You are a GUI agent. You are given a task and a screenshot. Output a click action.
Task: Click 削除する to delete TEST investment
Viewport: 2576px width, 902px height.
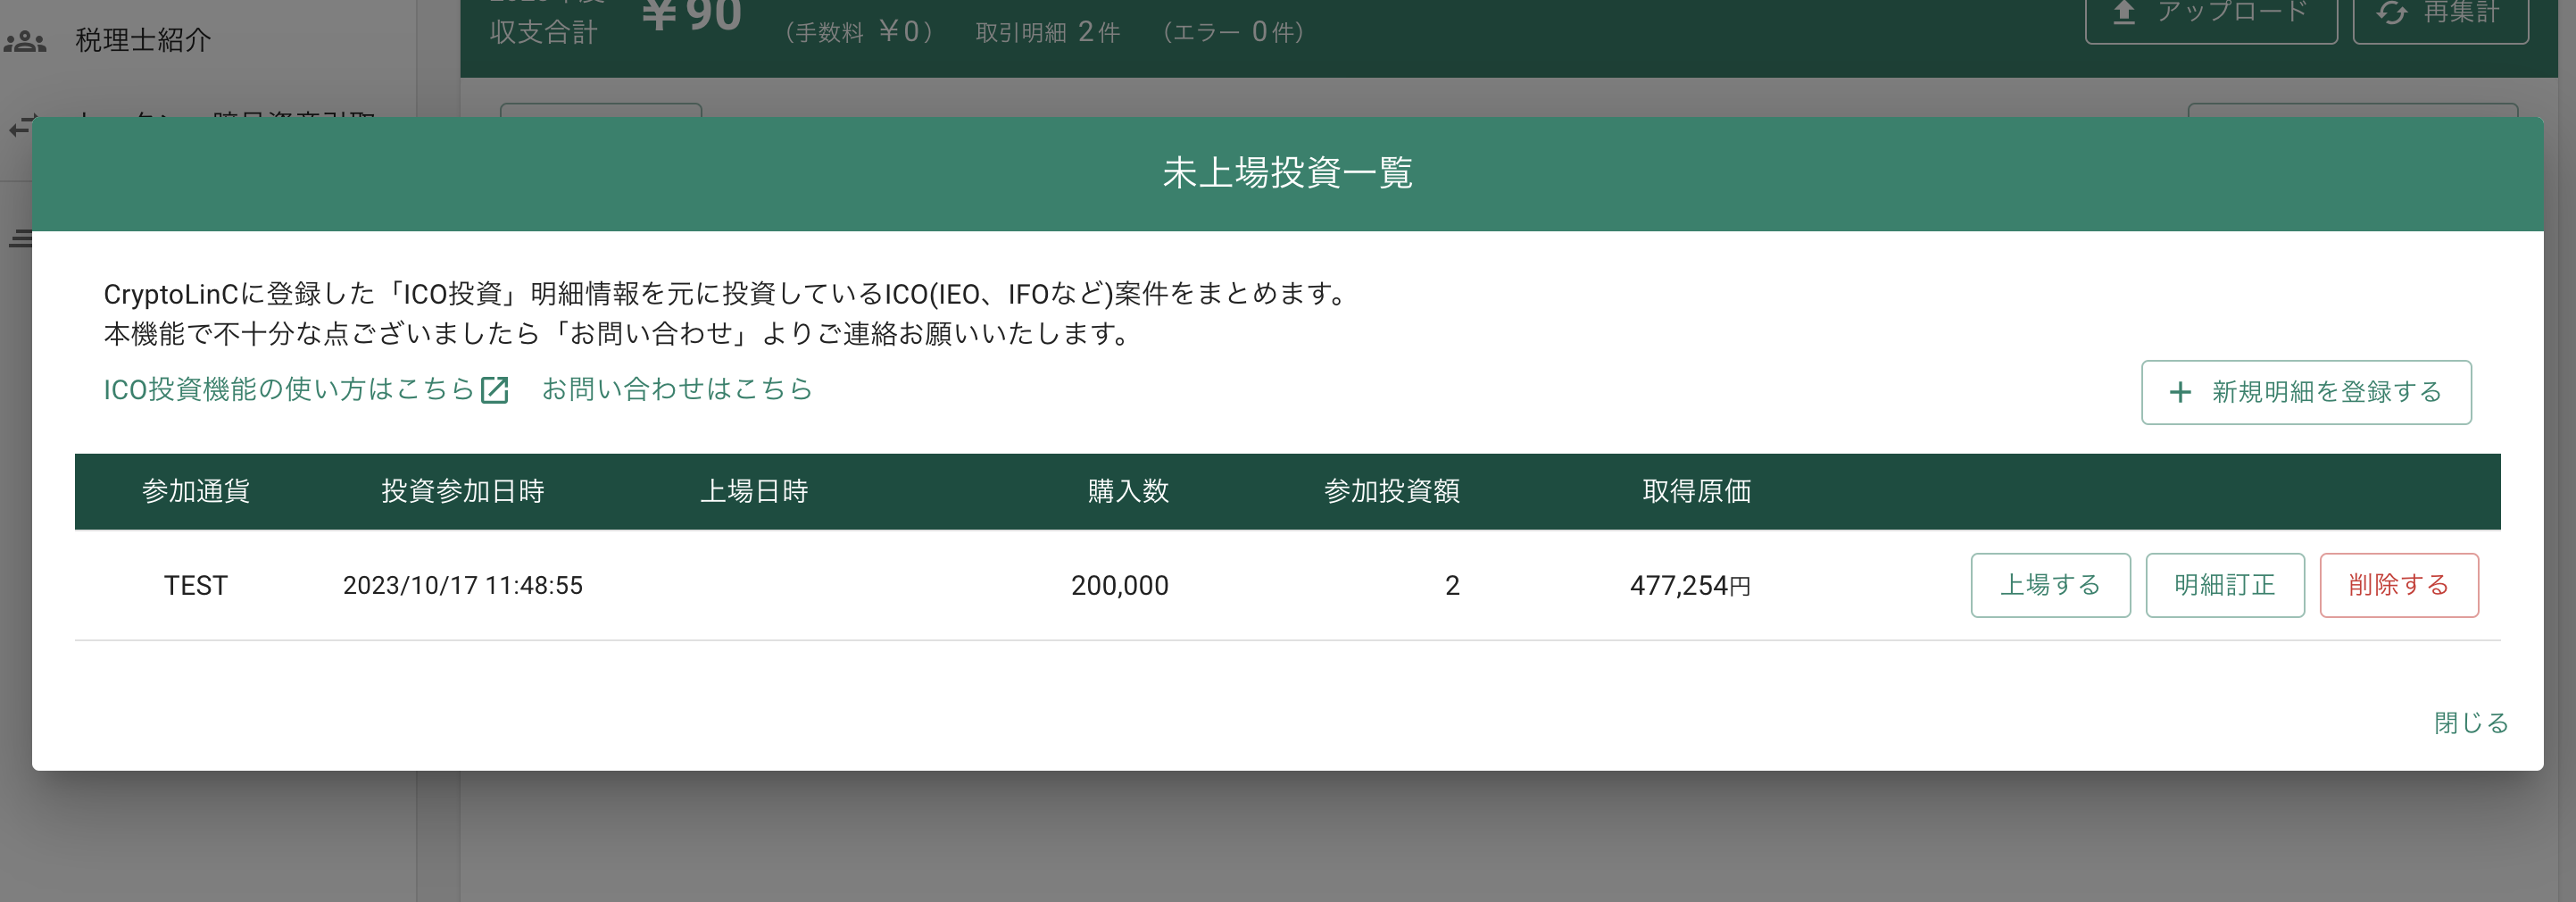2399,585
